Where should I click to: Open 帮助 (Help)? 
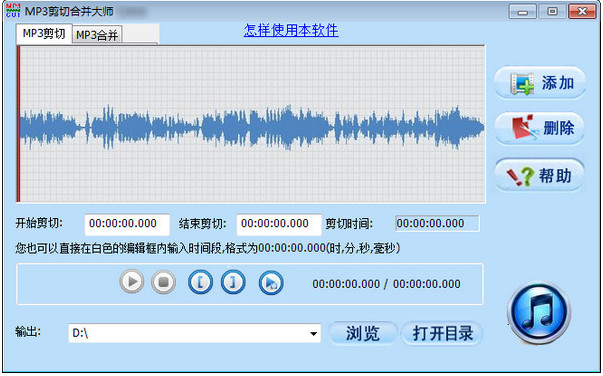pyautogui.click(x=540, y=176)
